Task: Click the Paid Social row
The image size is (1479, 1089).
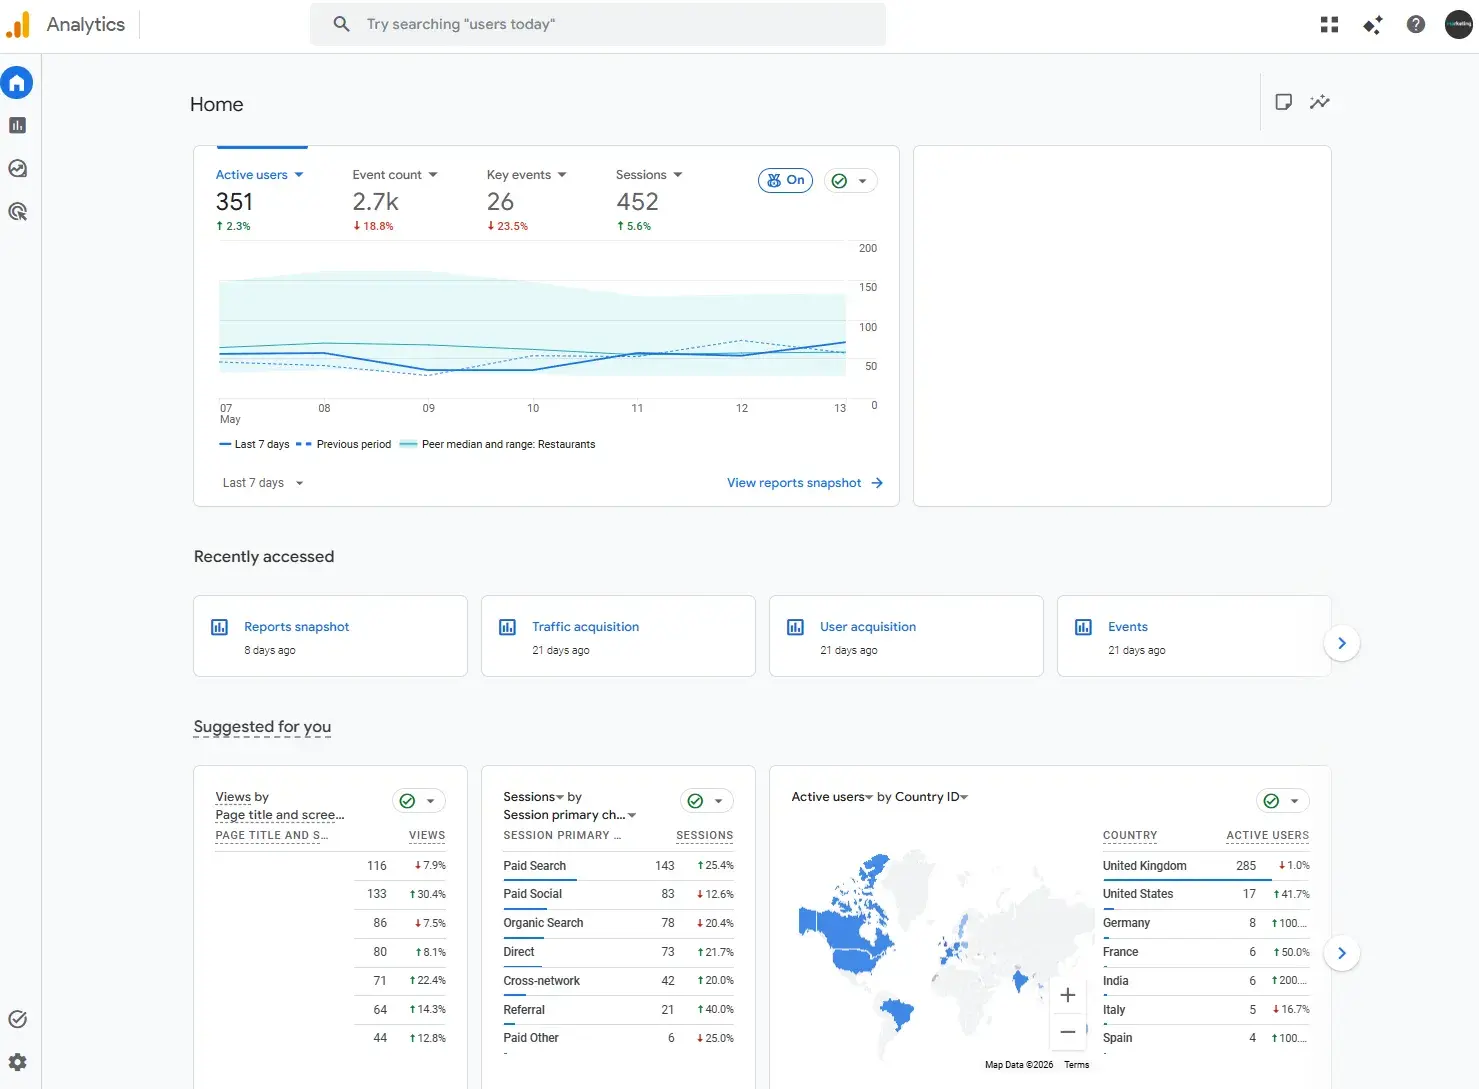Action: tap(618, 894)
